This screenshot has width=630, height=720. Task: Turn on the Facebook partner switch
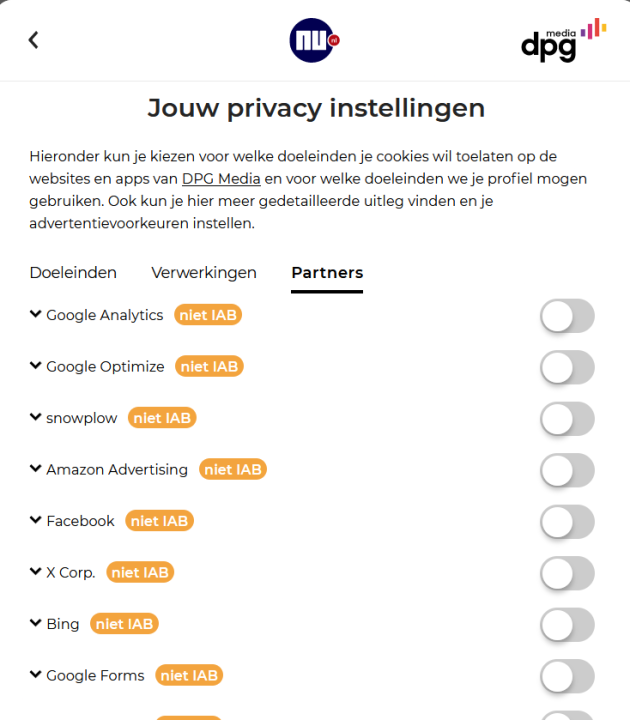coord(567,522)
